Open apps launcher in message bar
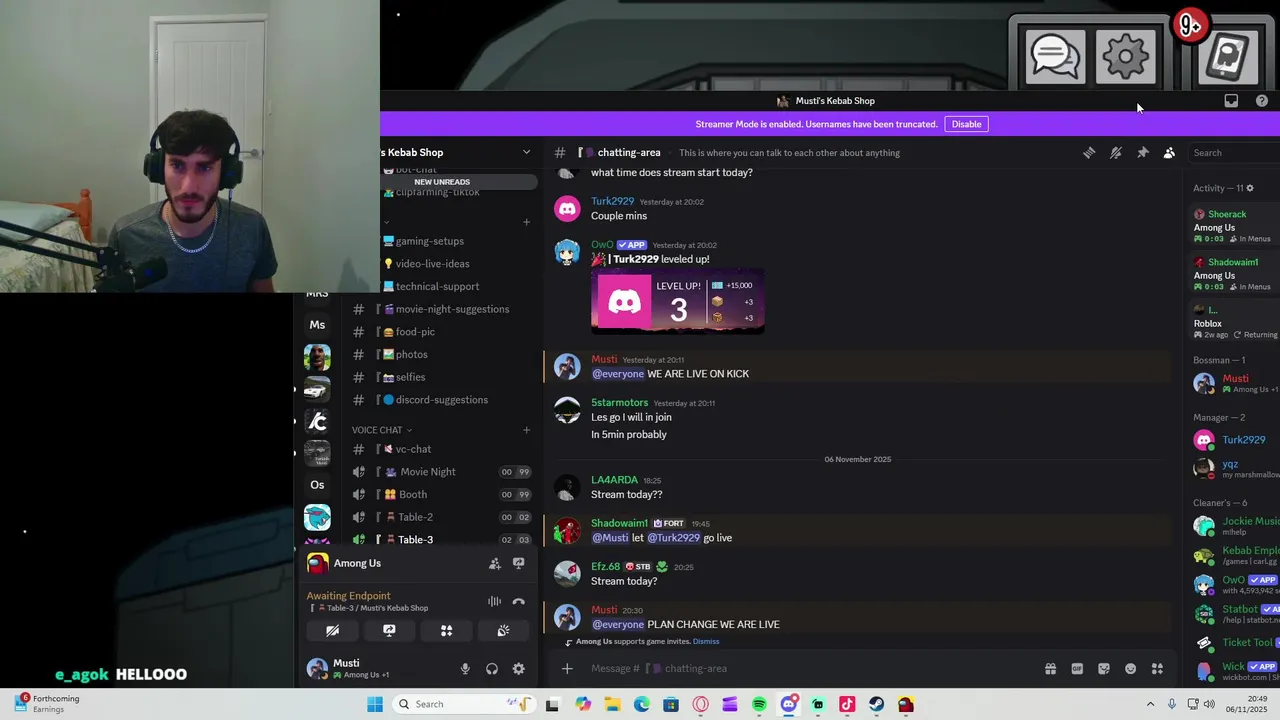The width and height of the screenshot is (1280, 720). (1157, 669)
